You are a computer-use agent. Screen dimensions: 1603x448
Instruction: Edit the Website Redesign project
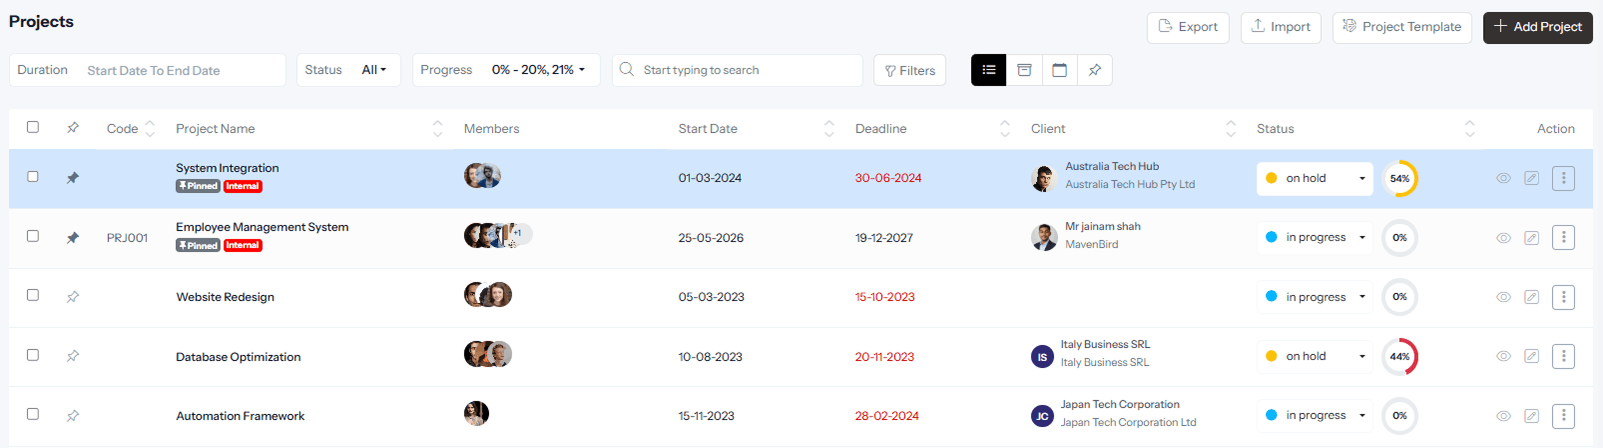click(x=1531, y=297)
